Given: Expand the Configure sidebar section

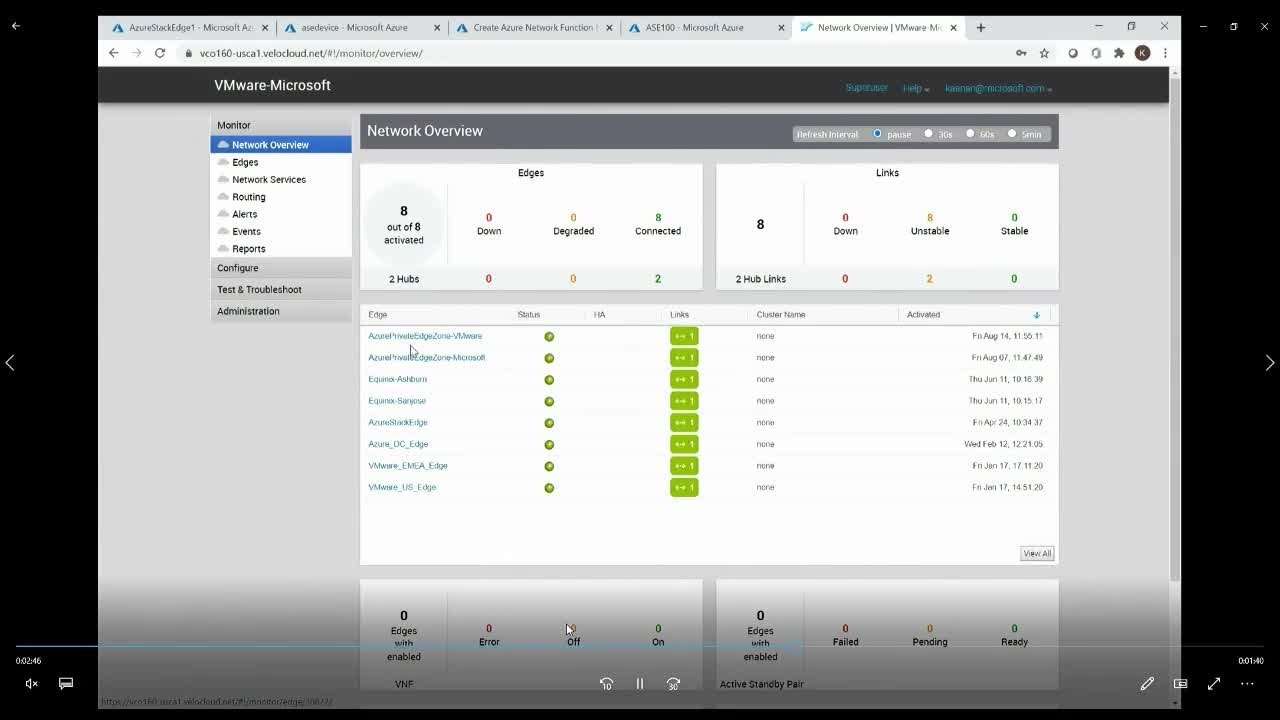Looking at the screenshot, I should pyautogui.click(x=238, y=268).
